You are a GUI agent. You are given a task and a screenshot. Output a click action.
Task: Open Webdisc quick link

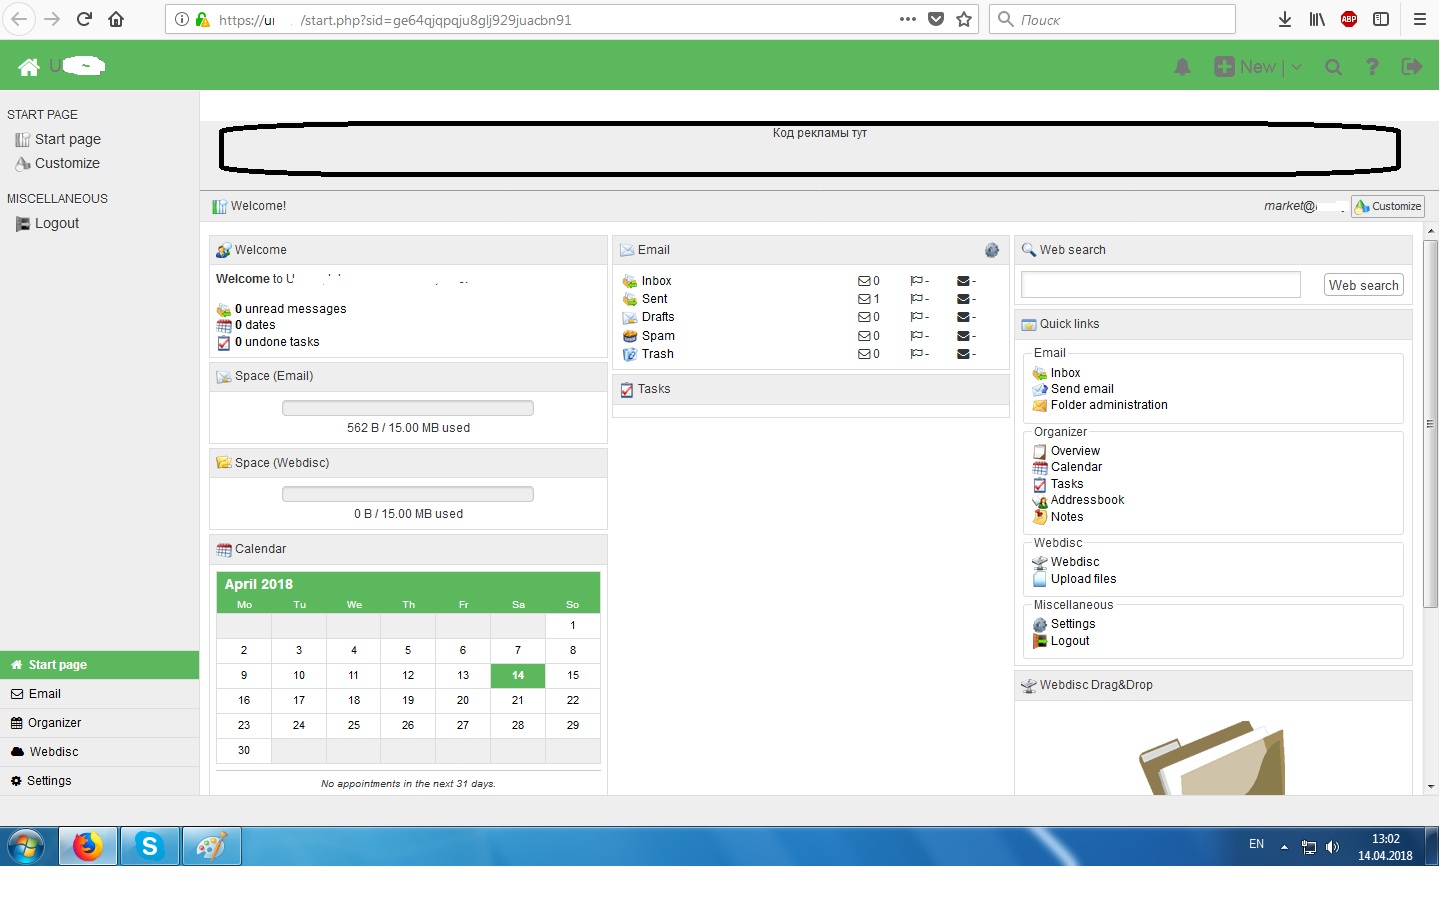[x=1075, y=562]
